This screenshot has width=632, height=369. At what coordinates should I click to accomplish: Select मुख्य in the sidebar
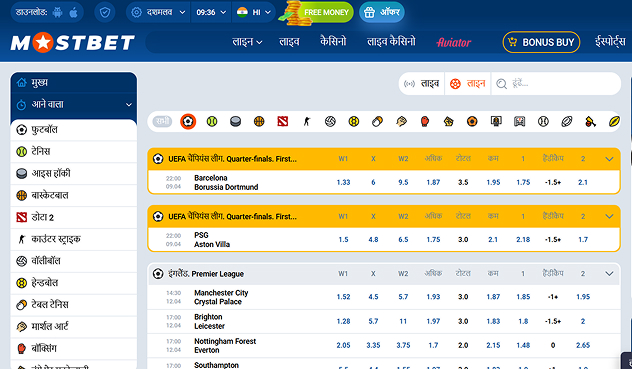[74, 83]
